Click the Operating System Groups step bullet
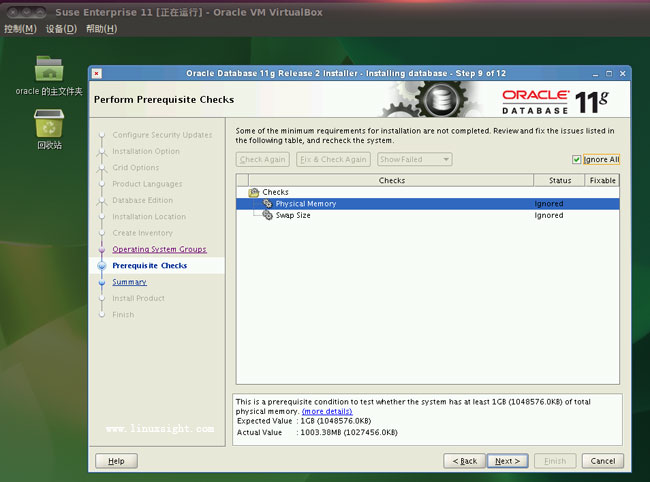The width and height of the screenshot is (650, 482). (x=102, y=249)
